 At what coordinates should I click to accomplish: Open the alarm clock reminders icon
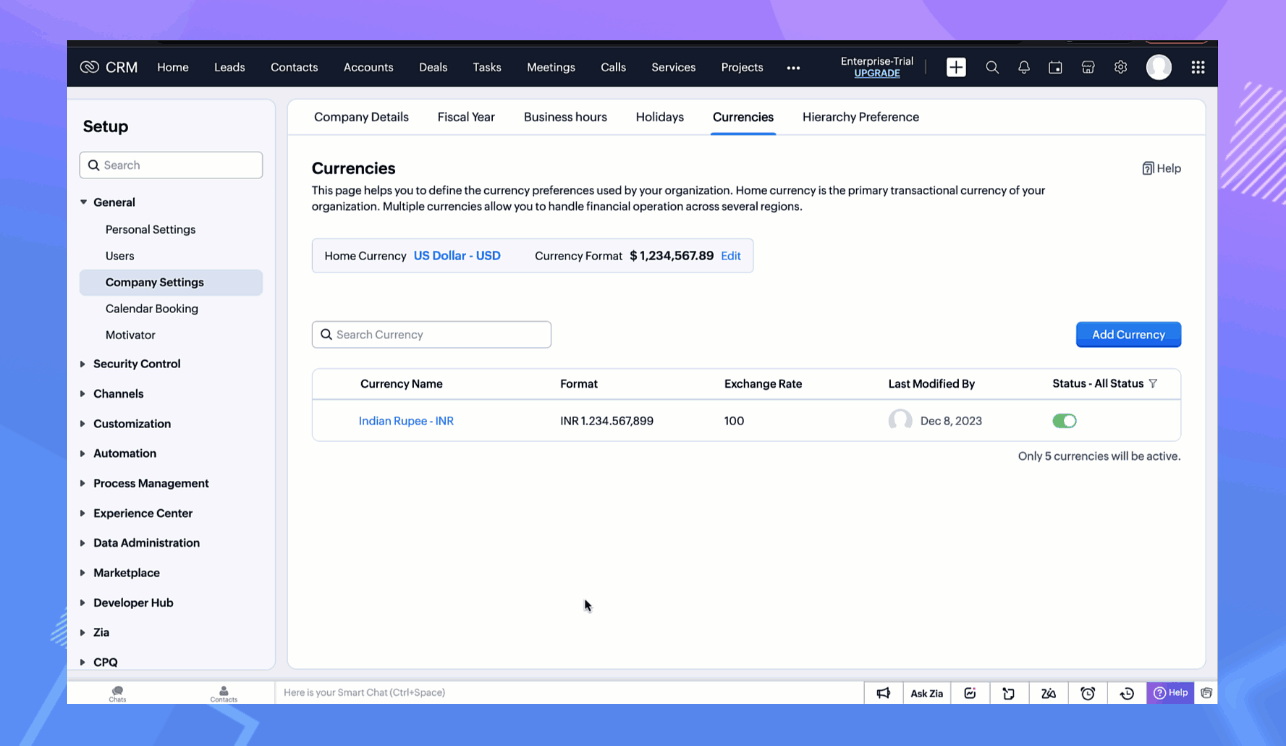point(1088,693)
